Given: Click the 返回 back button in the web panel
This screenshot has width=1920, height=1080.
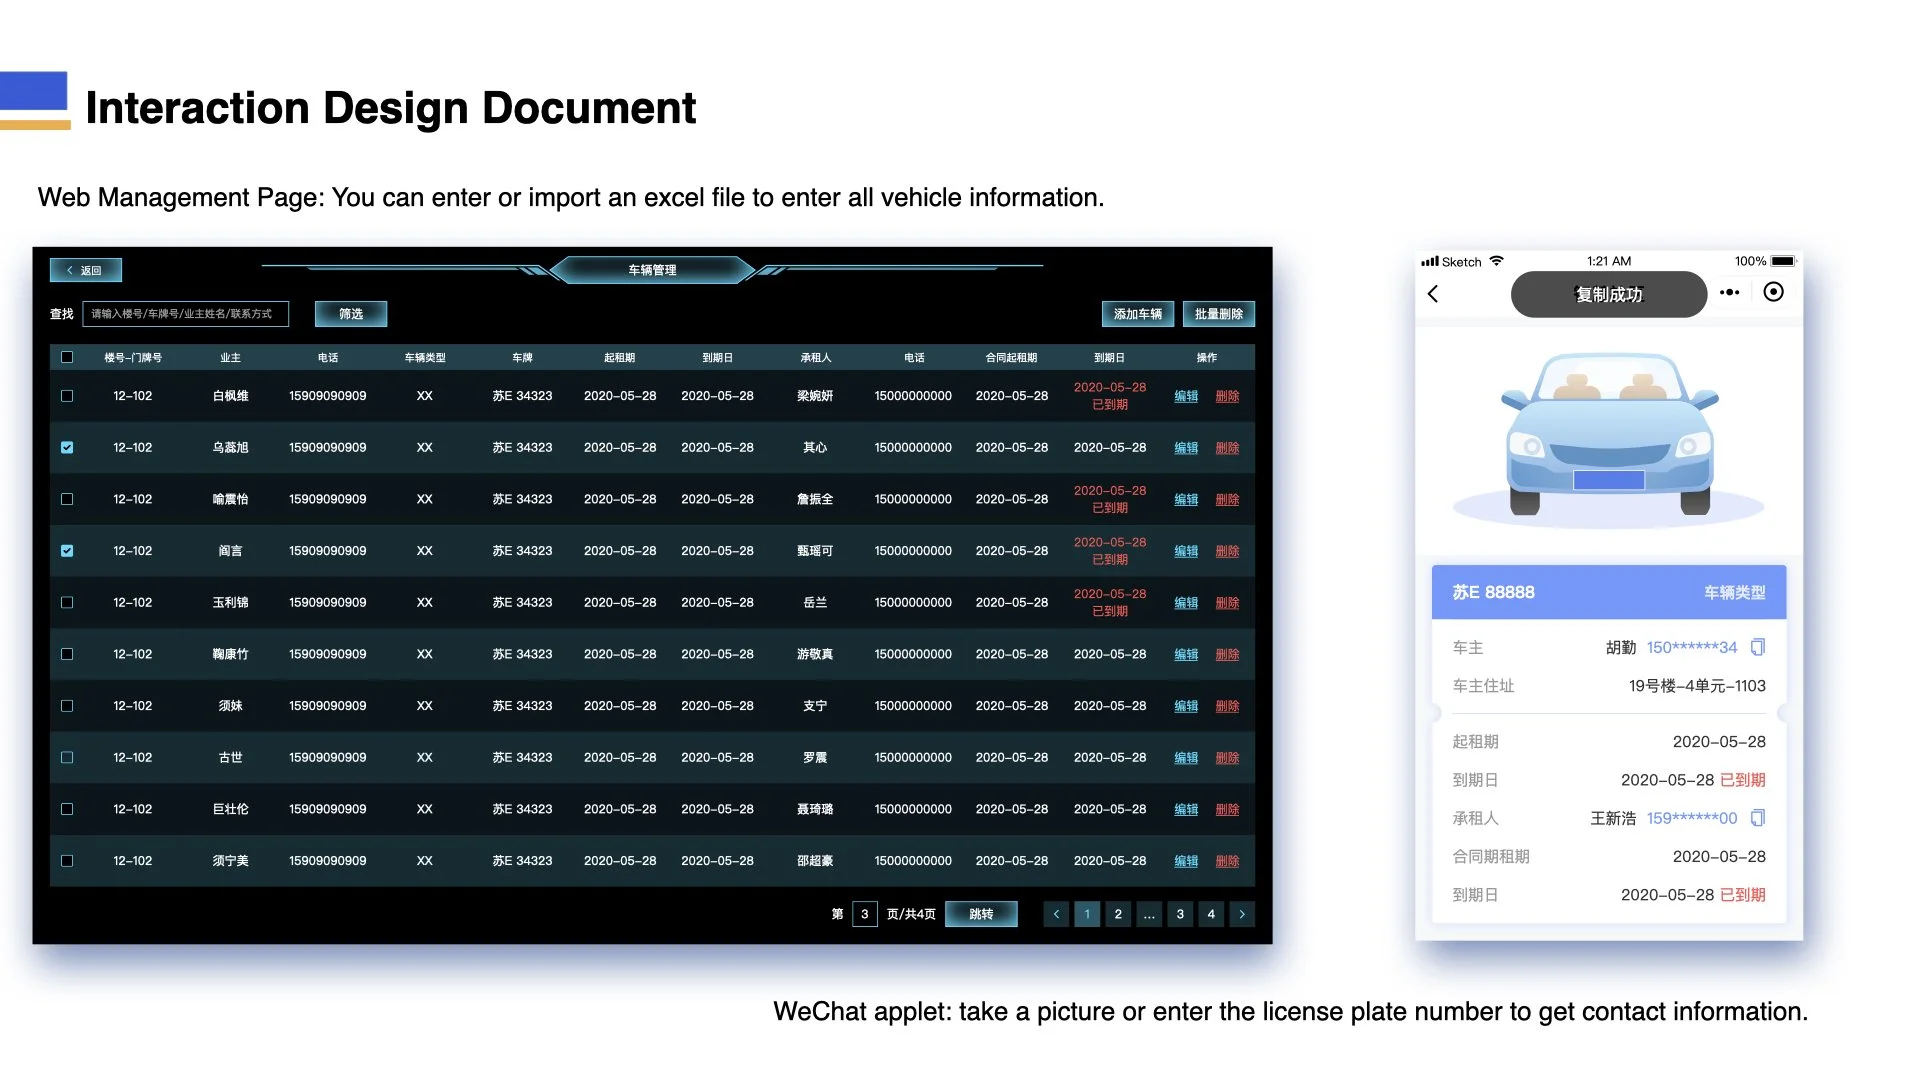Looking at the screenshot, I should click(x=86, y=270).
